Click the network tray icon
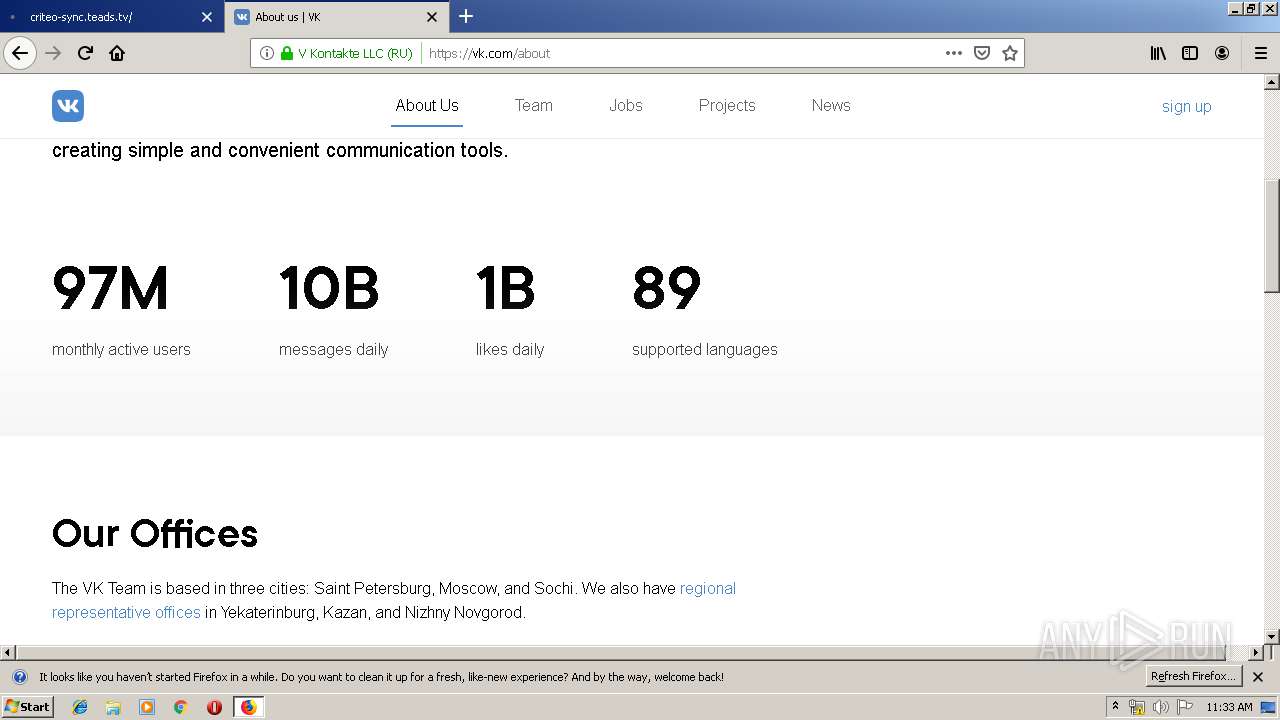Image resolution: width=1280 pixels, height=720 pixels. (1136, 707)
